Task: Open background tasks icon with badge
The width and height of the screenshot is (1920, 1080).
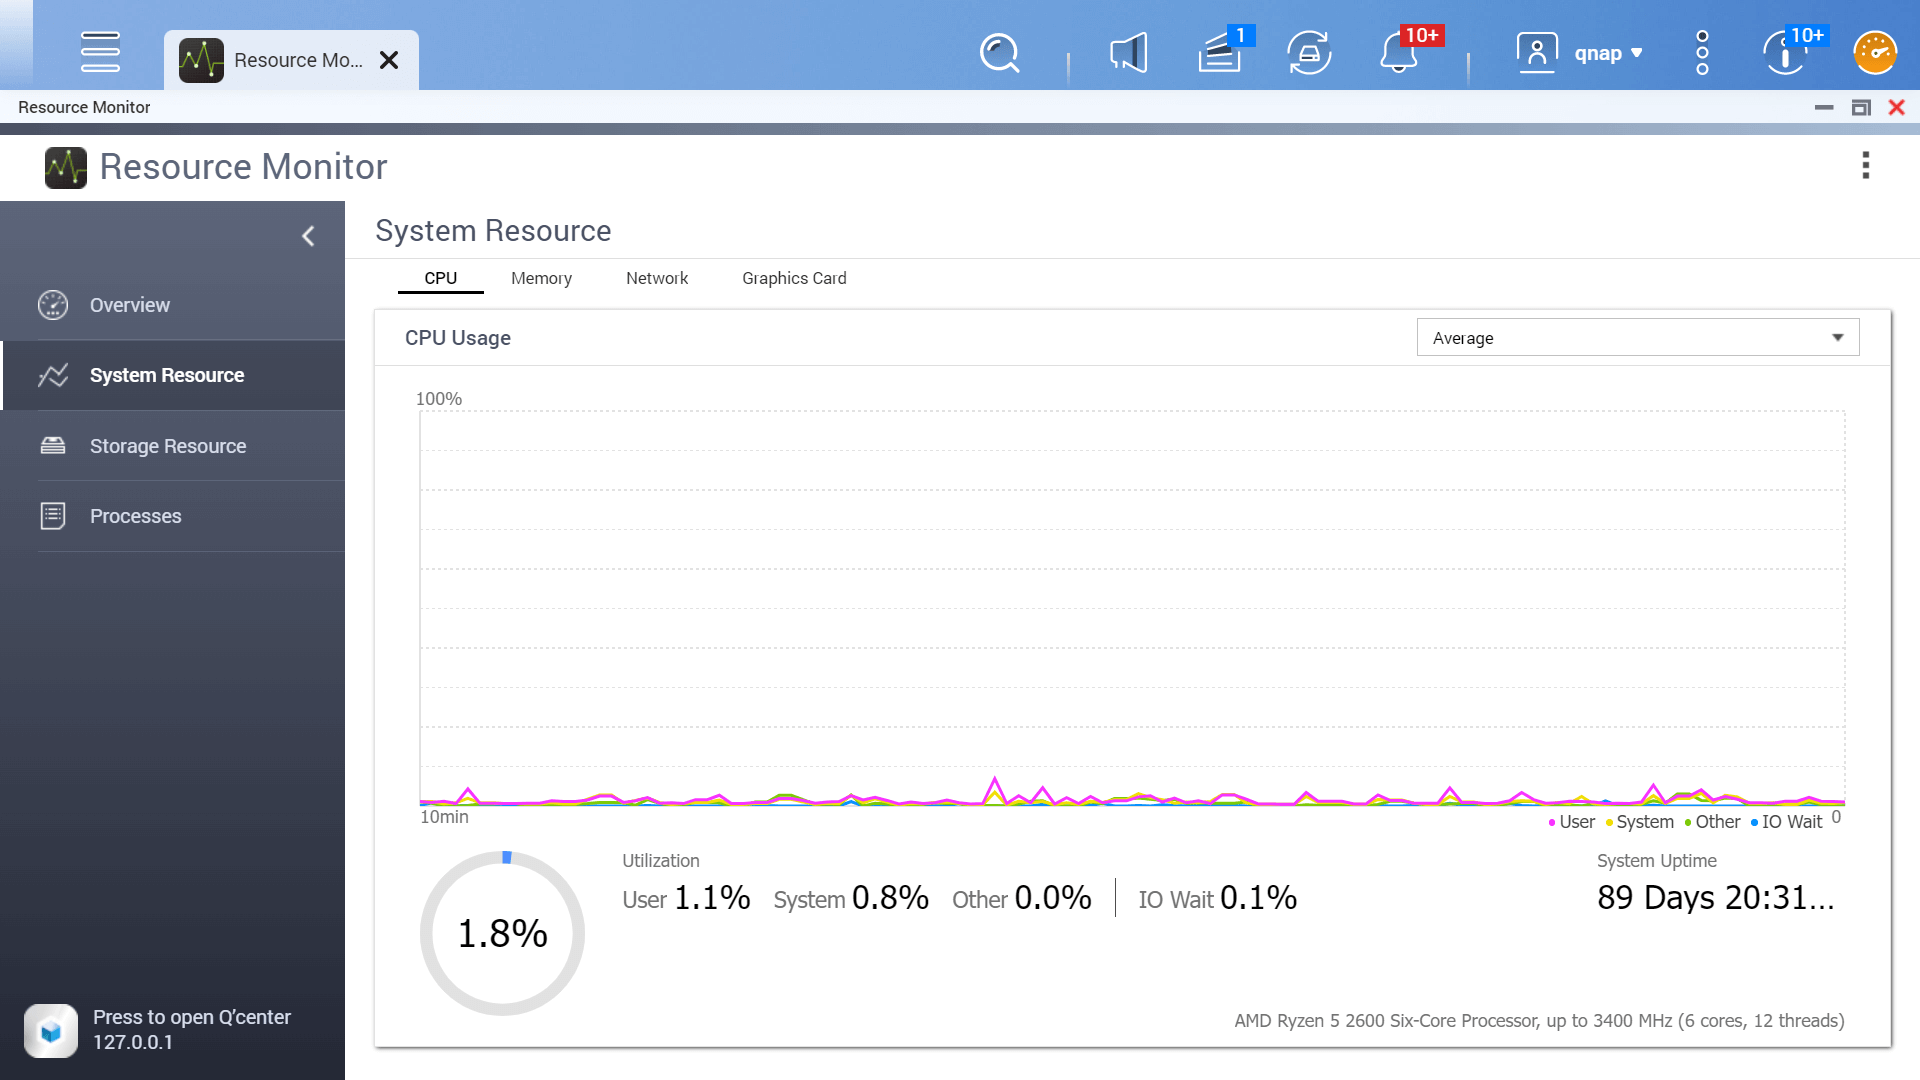Action: 1220,53
